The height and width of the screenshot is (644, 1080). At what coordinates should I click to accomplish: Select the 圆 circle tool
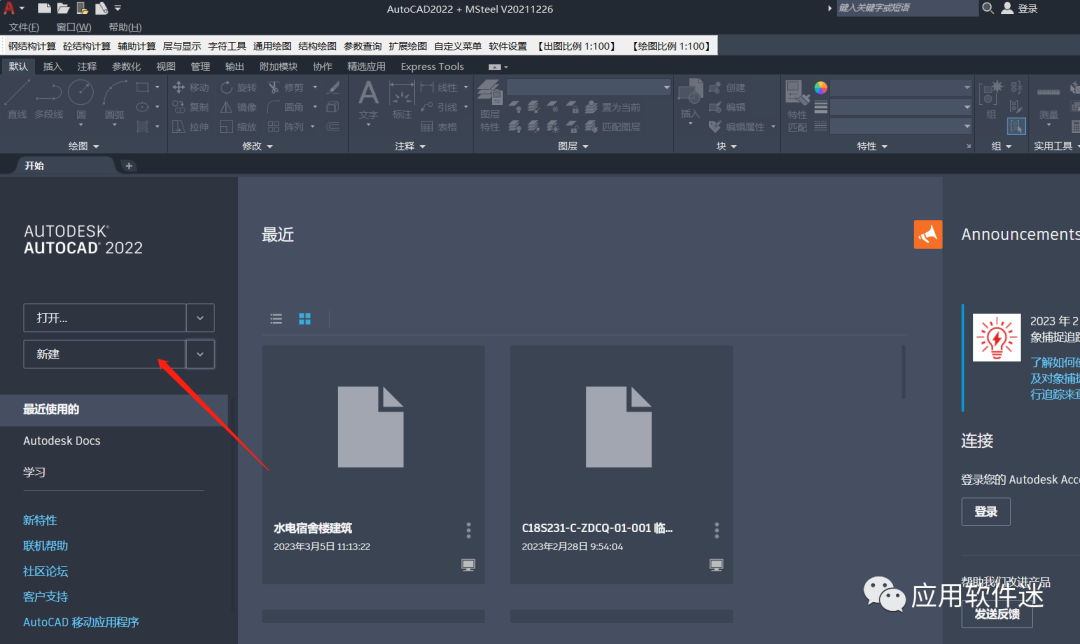click(81, 101)
